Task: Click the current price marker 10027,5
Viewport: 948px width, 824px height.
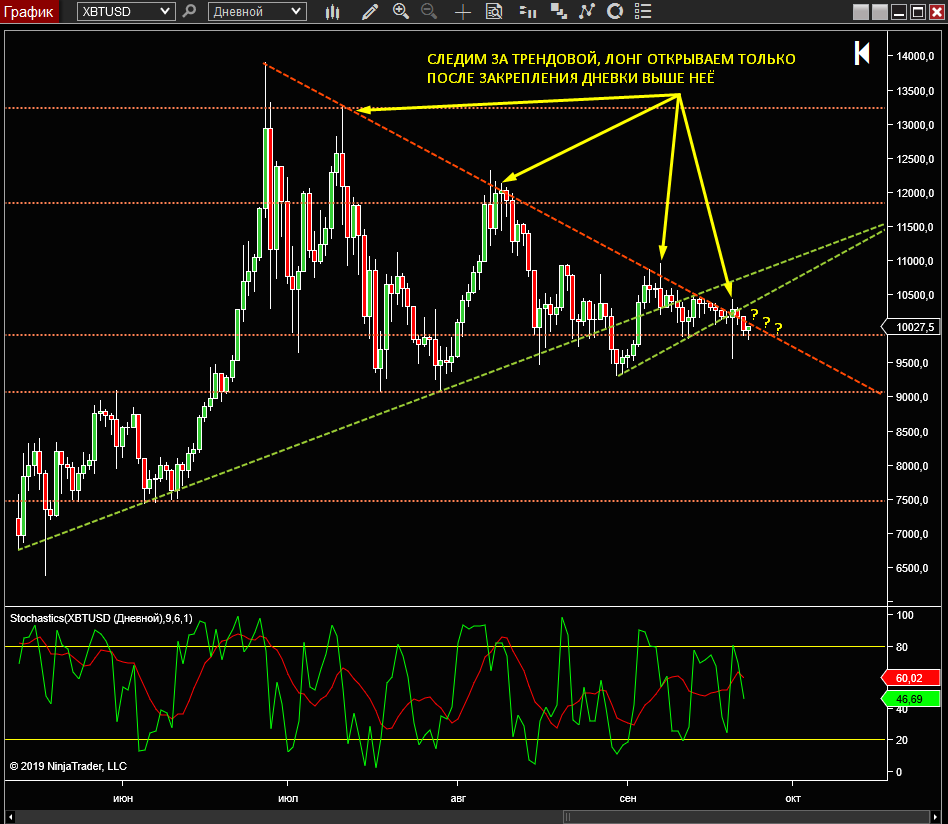Action: point(911,327)
